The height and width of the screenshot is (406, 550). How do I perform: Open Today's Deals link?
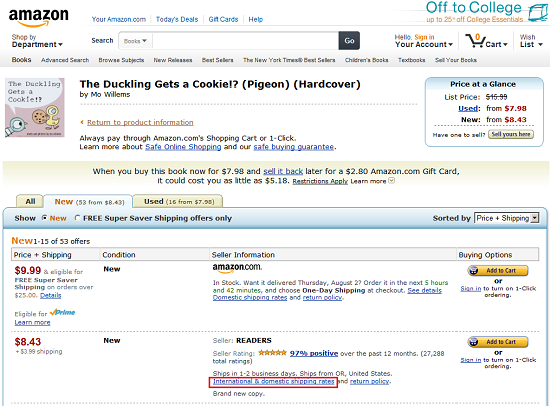pos(177,19)
